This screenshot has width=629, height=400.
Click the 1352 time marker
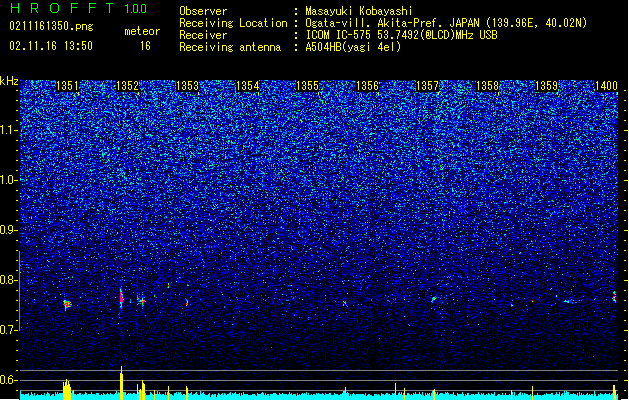coord(127,86)
